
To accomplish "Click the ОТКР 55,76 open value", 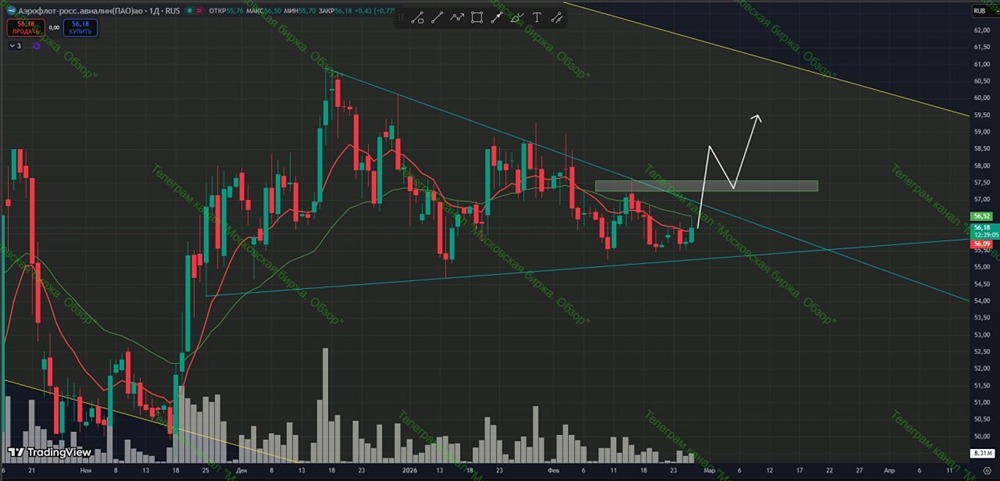I will point(226,11).
